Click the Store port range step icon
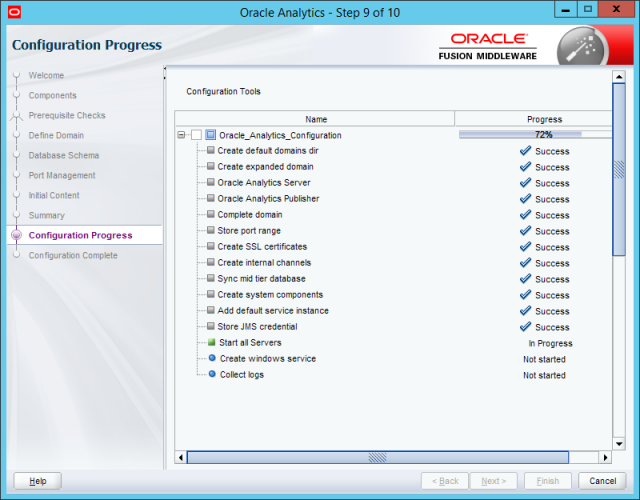 tap(211, 230)
